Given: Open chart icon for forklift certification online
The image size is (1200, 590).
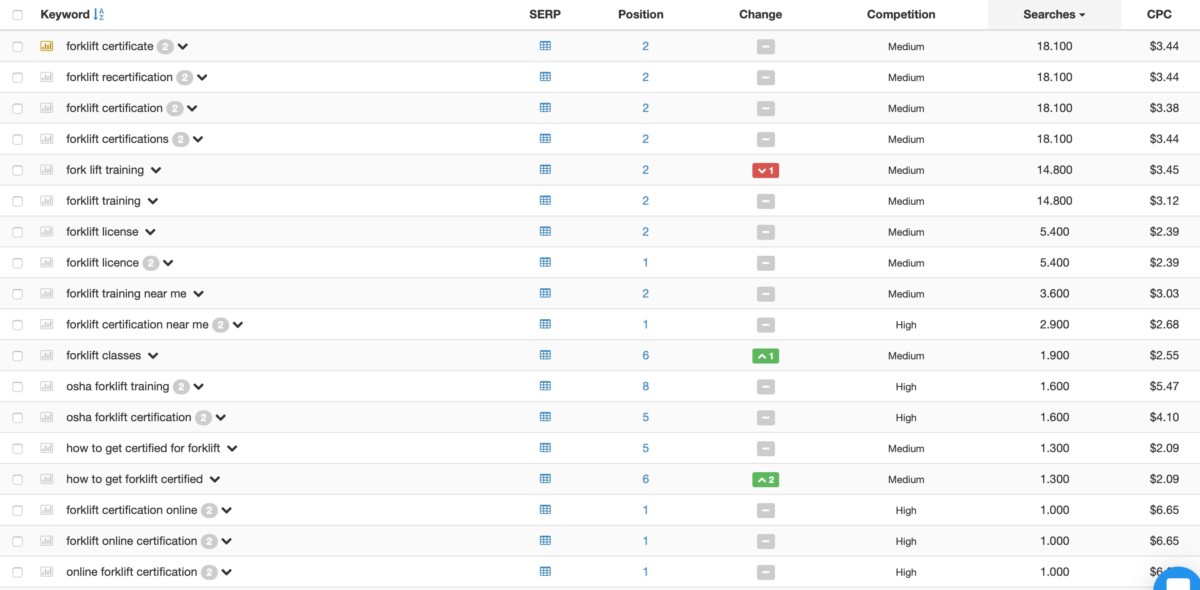Looking at the screenshot, I should [x=47, y=510].
